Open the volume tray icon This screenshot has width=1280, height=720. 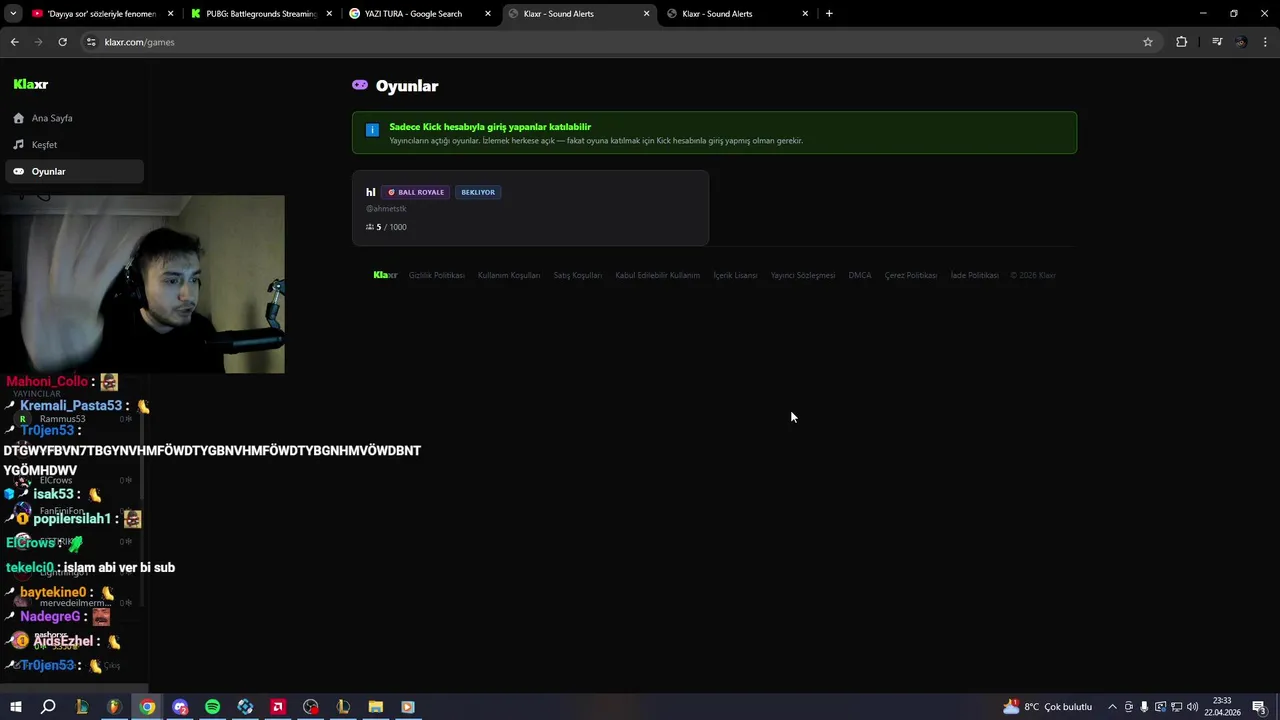1192,707
